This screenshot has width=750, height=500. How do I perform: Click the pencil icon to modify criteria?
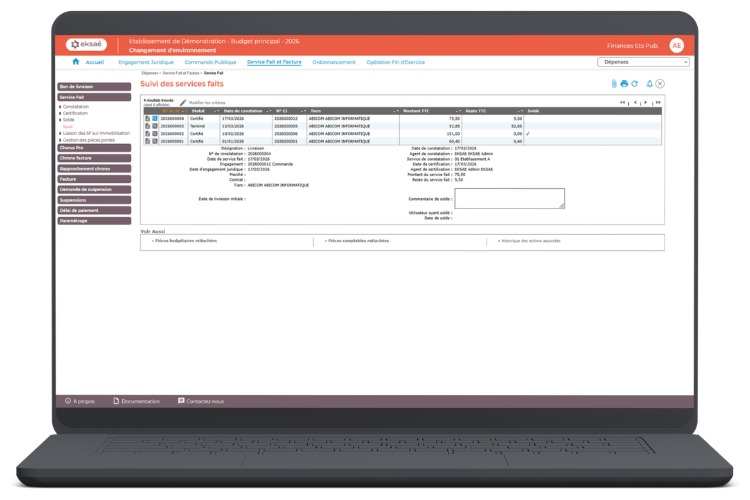[183, 102]
